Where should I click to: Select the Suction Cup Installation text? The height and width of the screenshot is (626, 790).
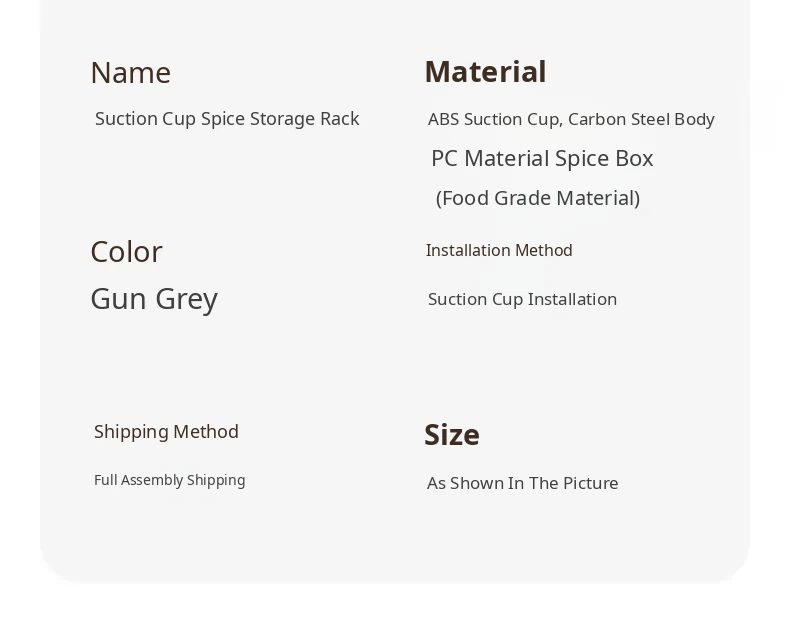[x=522, y=299]
